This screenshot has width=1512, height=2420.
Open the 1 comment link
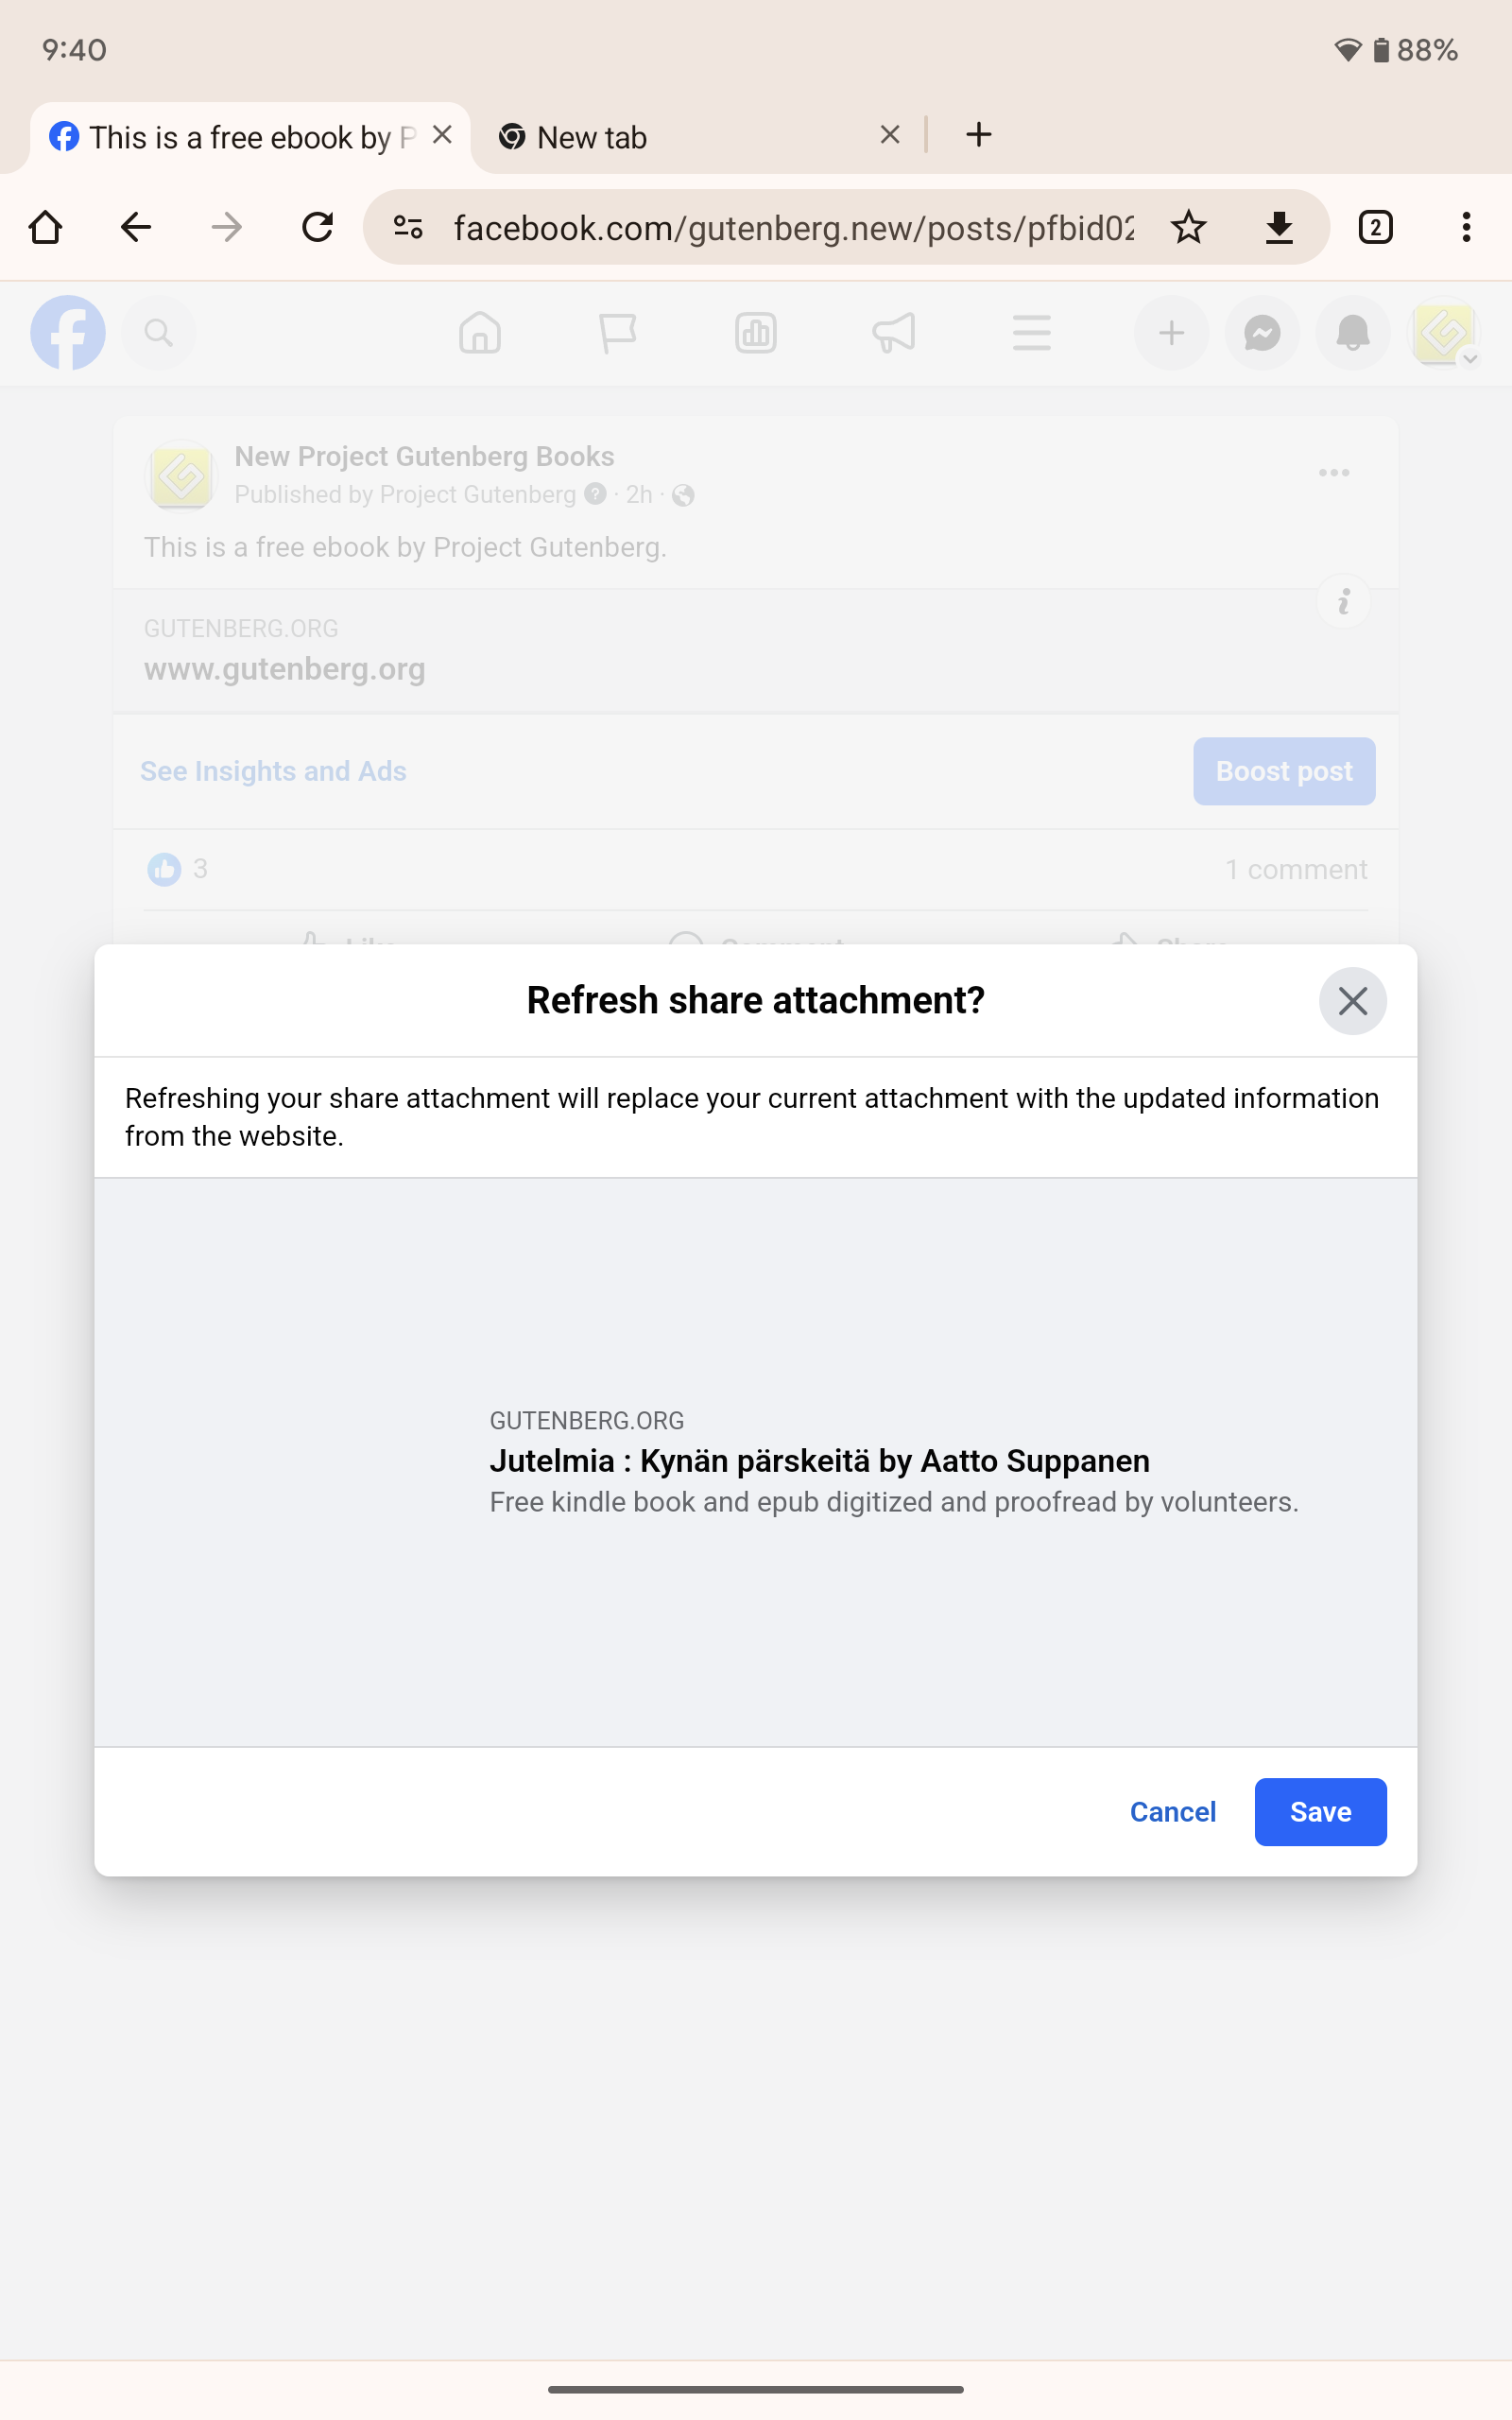pos(1296,869)
